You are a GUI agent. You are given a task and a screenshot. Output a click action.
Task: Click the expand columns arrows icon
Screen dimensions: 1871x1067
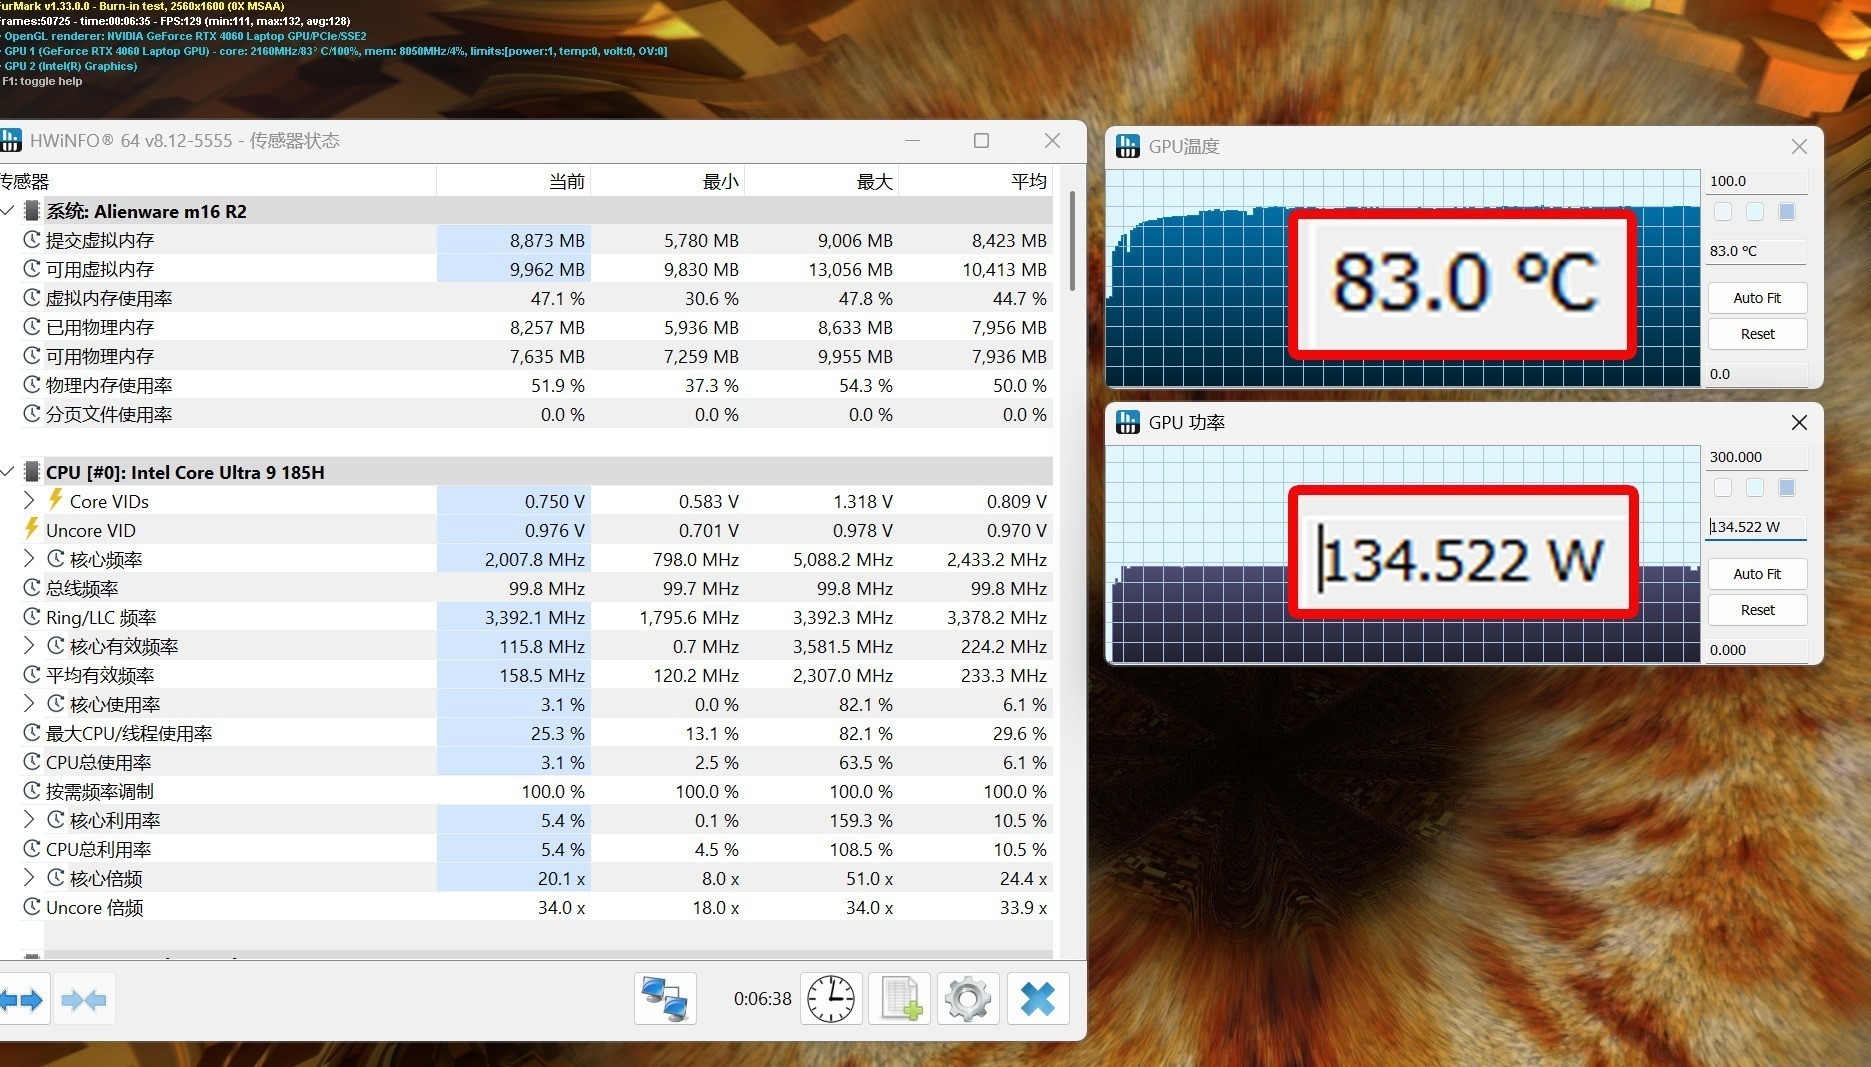22,999
